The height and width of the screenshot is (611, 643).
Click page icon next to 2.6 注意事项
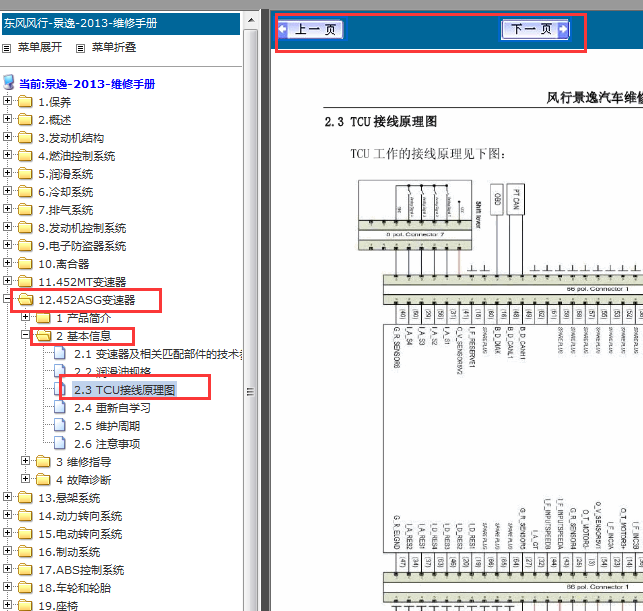click(x=60, y=443)
